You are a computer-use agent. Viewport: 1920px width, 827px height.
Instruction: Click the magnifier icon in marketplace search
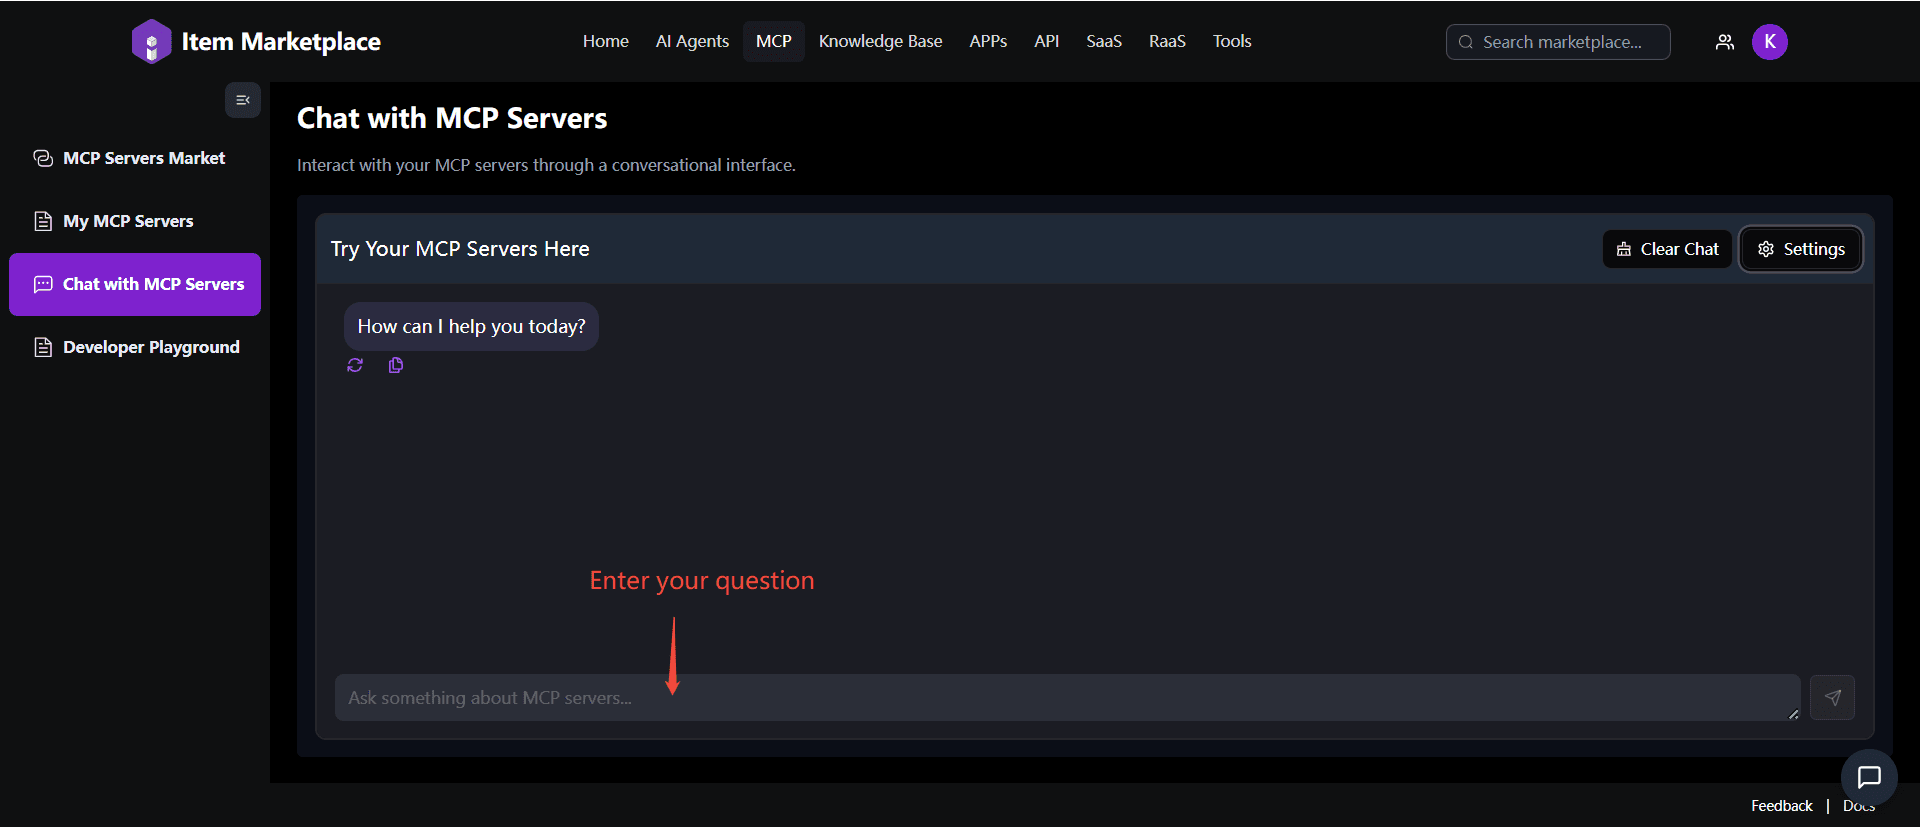(1466, 42)
